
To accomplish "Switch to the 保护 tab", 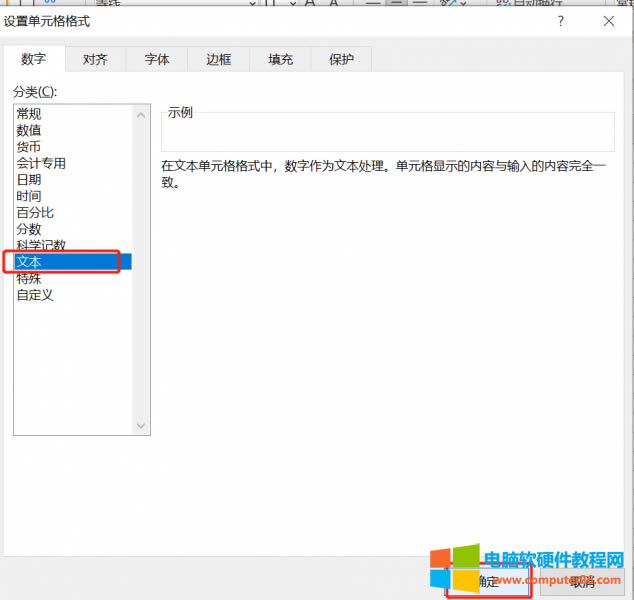I will (341, 60).
